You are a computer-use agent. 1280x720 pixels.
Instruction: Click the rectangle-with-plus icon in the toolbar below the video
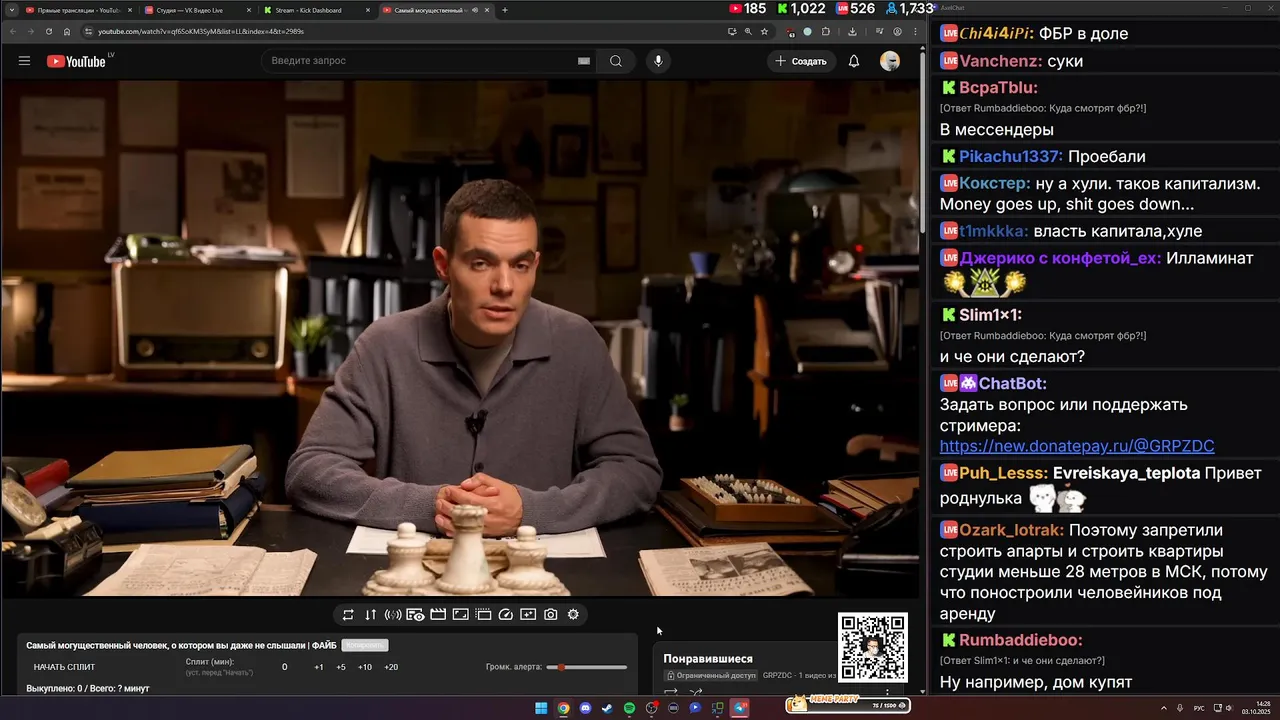pyautogui.click(x=528, y=615)
